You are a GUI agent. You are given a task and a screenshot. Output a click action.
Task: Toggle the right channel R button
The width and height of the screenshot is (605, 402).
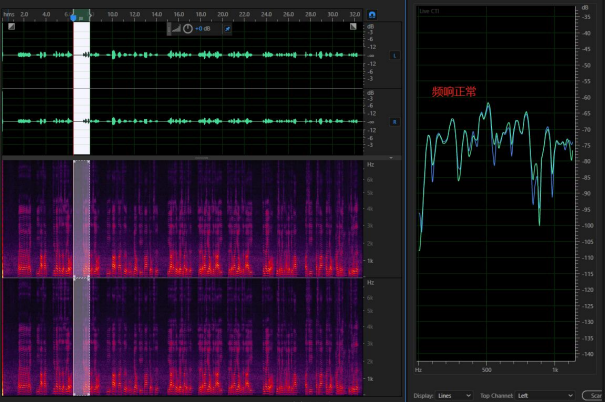(x=394, y=122)
